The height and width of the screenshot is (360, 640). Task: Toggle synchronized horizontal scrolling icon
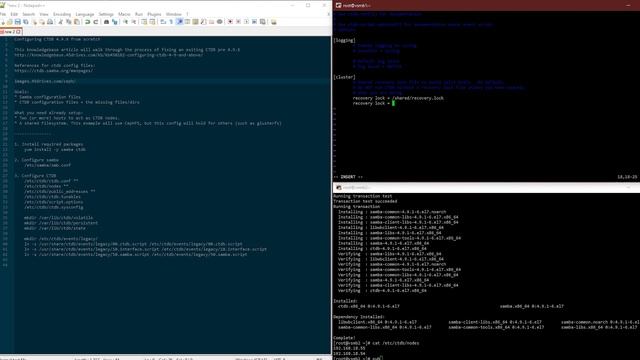click(x=152, y=22)
